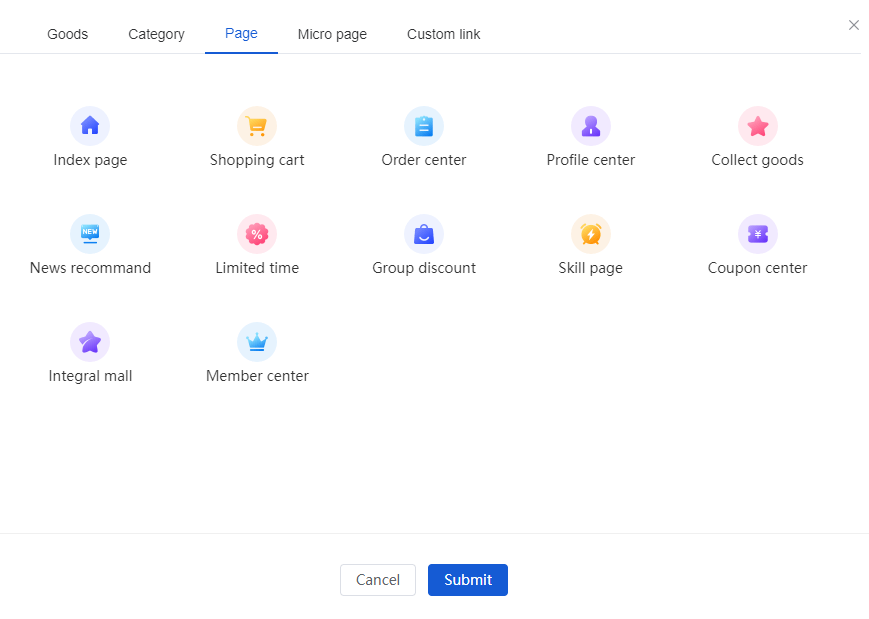Click the "Skill page" label
This screenshot has width=869, height=619.
pos(591,268)
